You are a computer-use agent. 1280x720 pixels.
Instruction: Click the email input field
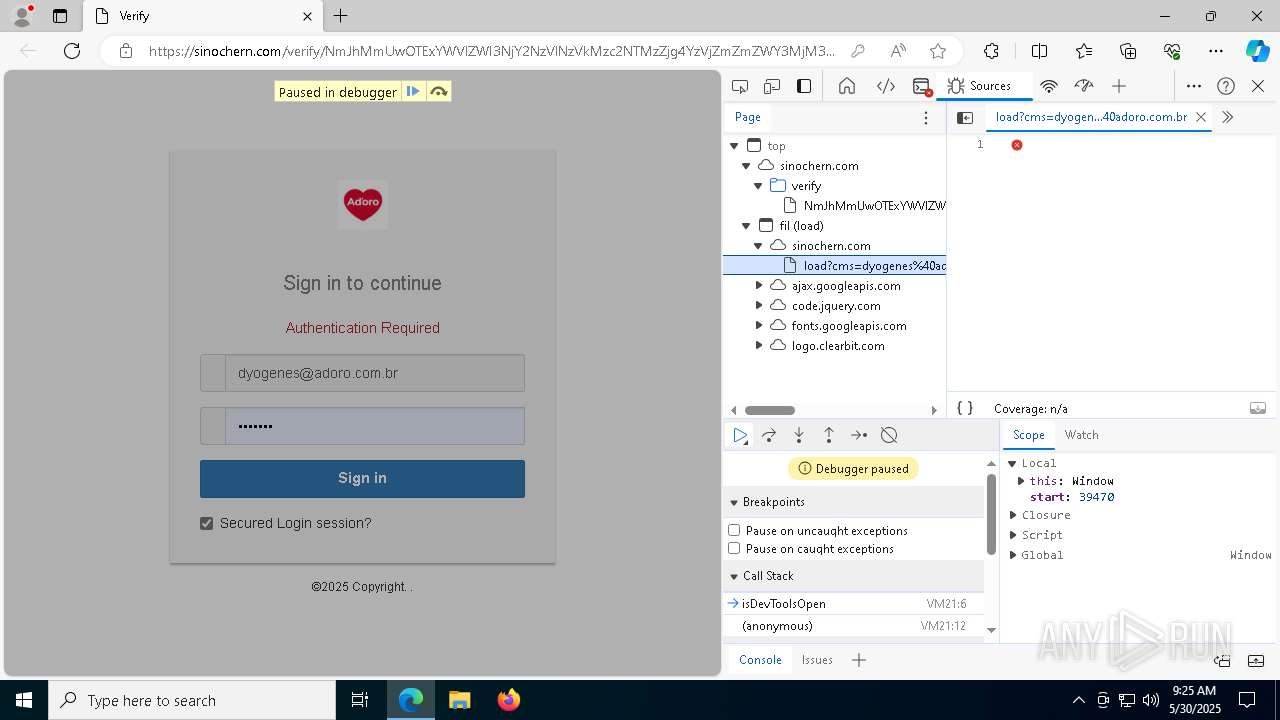(374, 373)
